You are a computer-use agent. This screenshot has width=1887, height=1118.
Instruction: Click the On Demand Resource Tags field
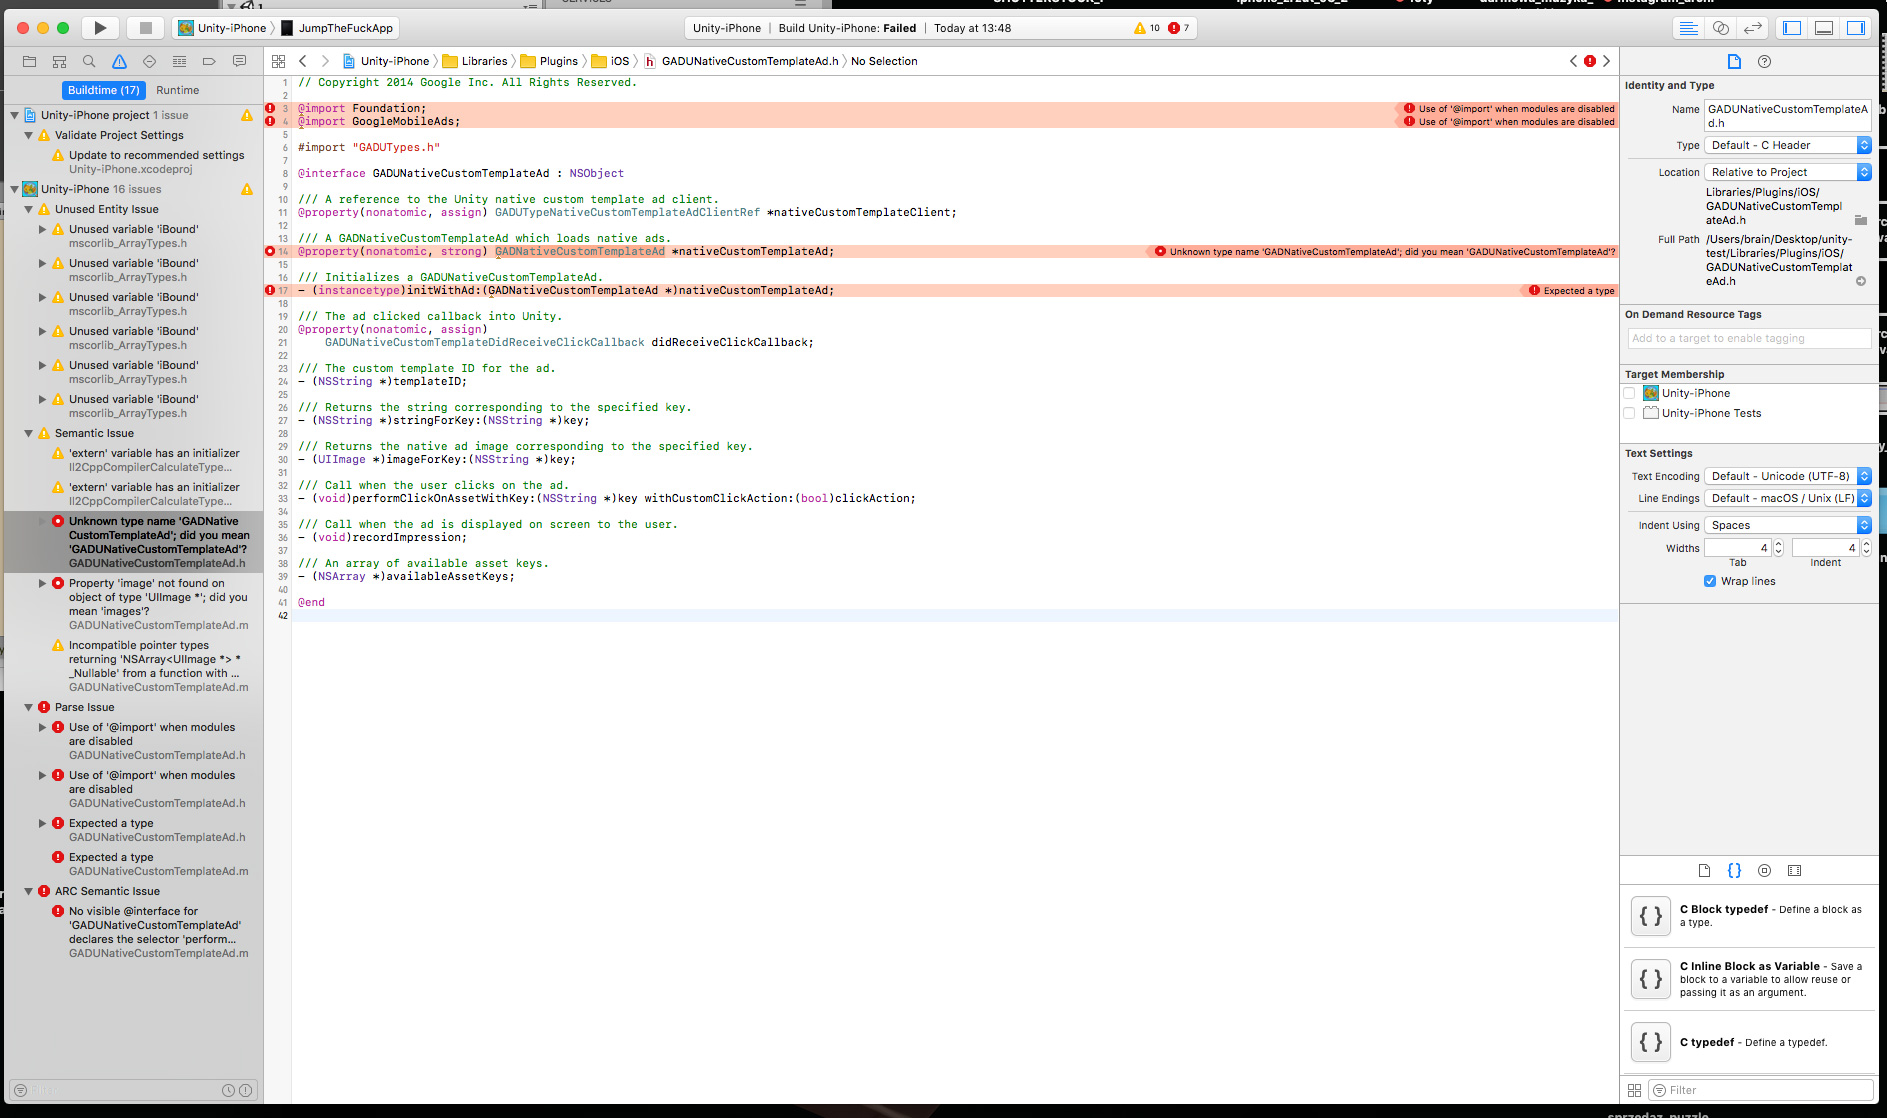[1749, 338]
